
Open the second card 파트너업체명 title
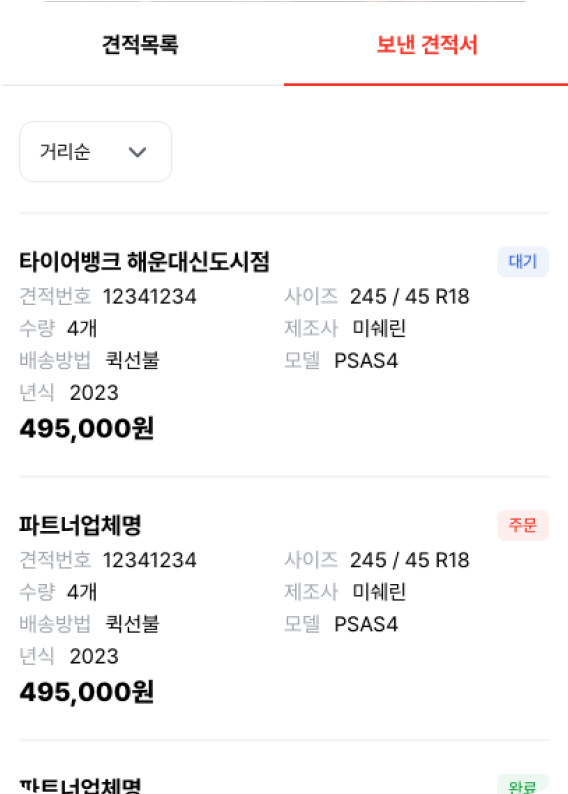click(x=80, y=525)
